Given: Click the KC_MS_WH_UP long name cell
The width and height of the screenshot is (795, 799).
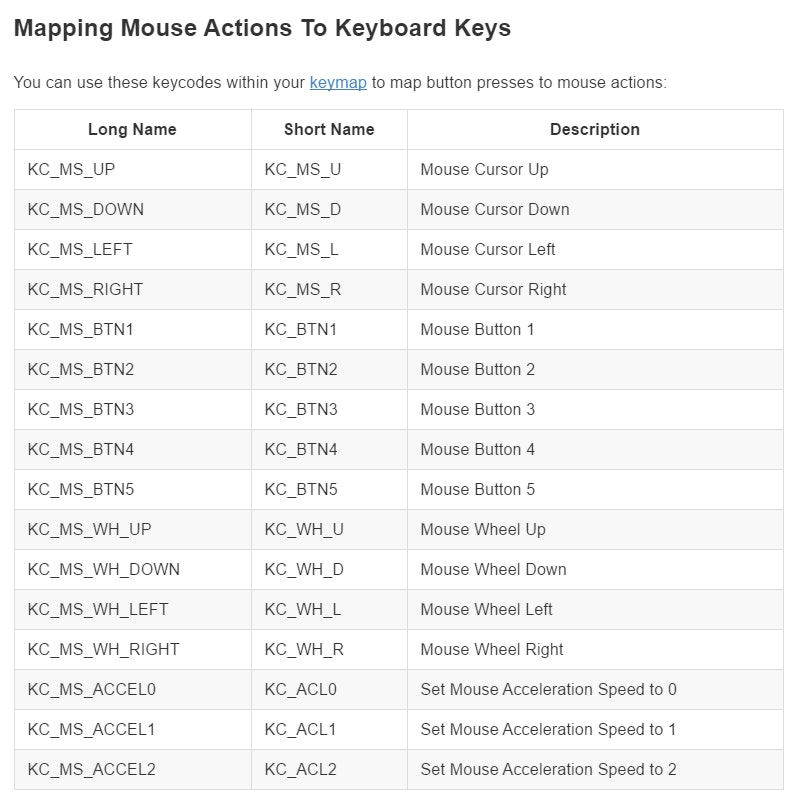Looking at the screenshot, I should point(89,529).
